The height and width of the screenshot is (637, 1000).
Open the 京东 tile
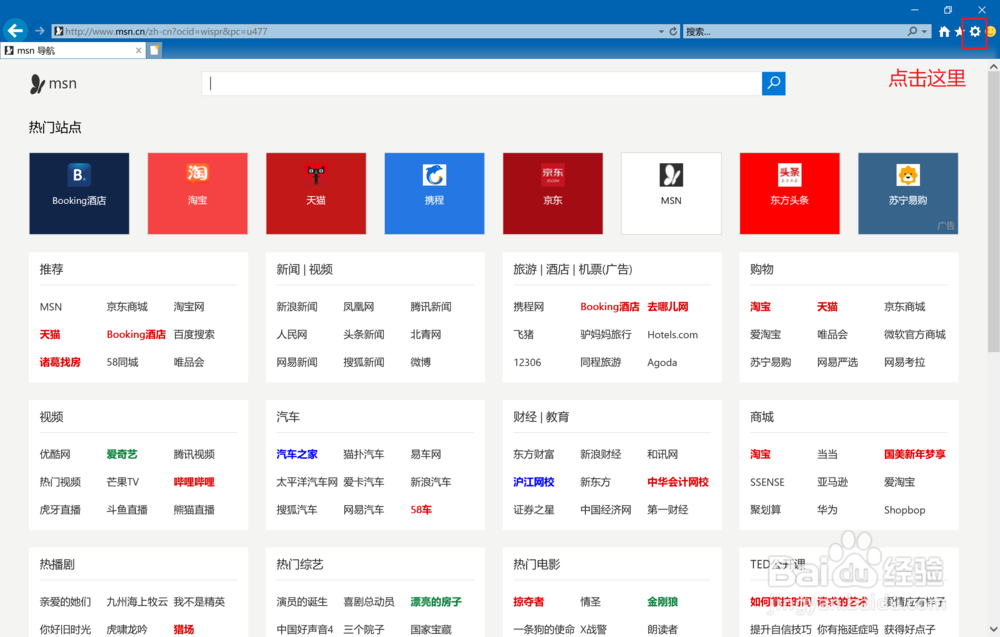pyautogui.click(x=553, y=193)
